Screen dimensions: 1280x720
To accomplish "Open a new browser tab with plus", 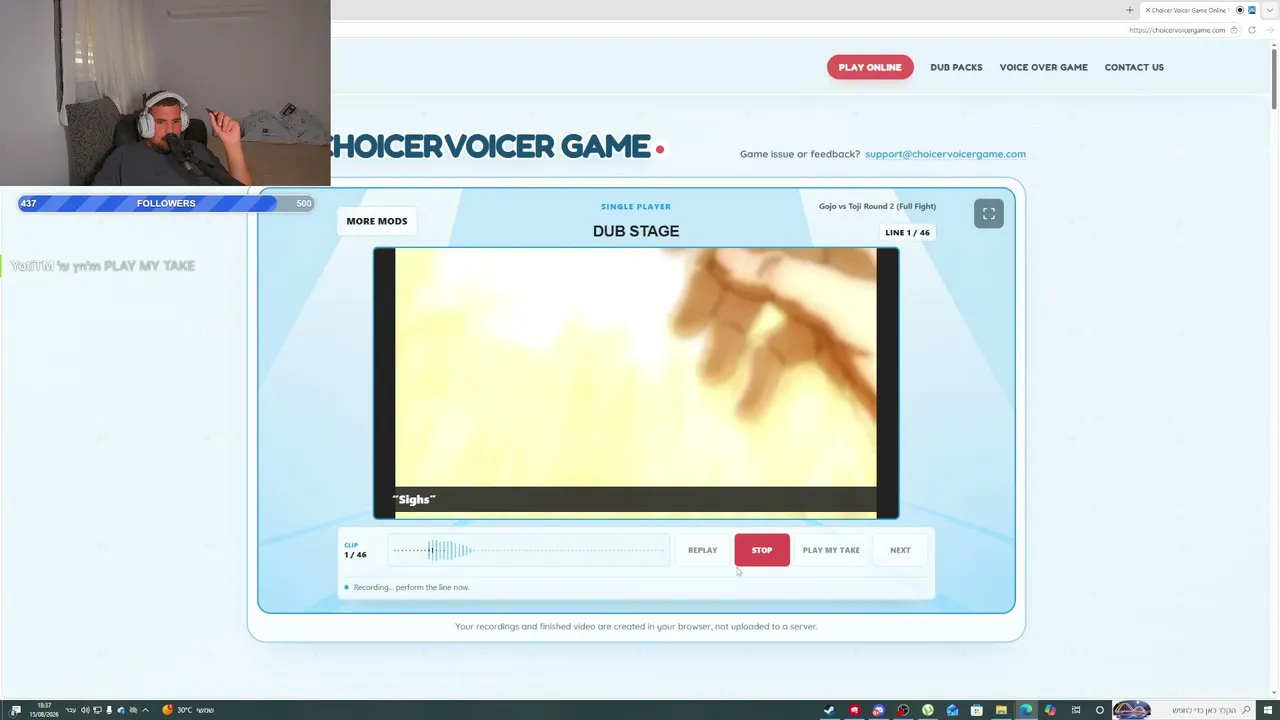I will [x=1130, y=10].
